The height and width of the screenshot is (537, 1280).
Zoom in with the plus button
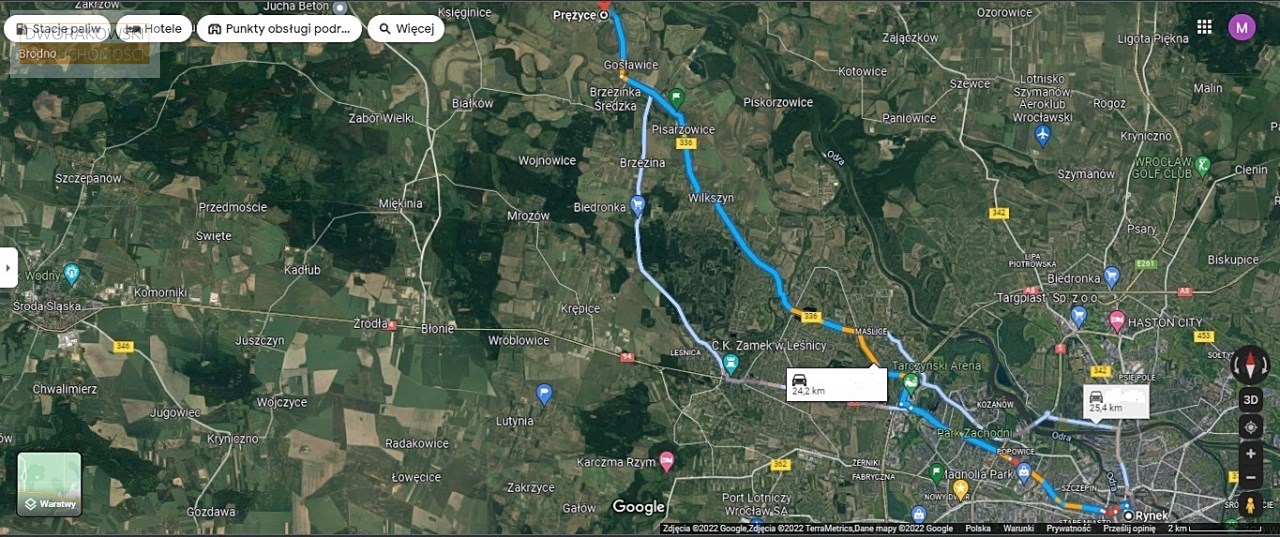tap(1250, 454)
